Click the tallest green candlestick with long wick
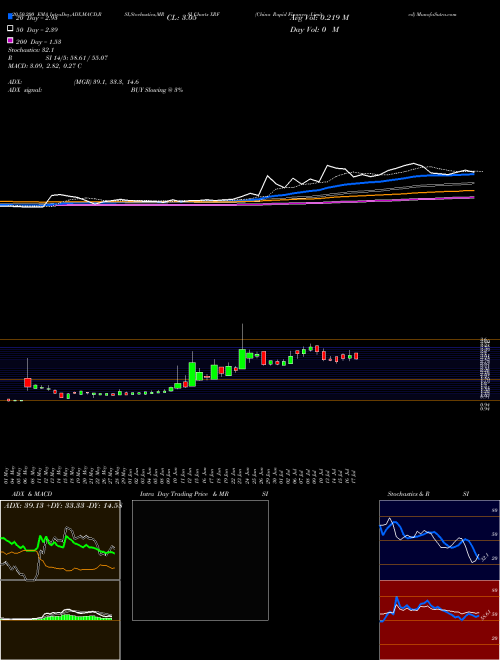 pyautogui.click(x=242, y=359)
